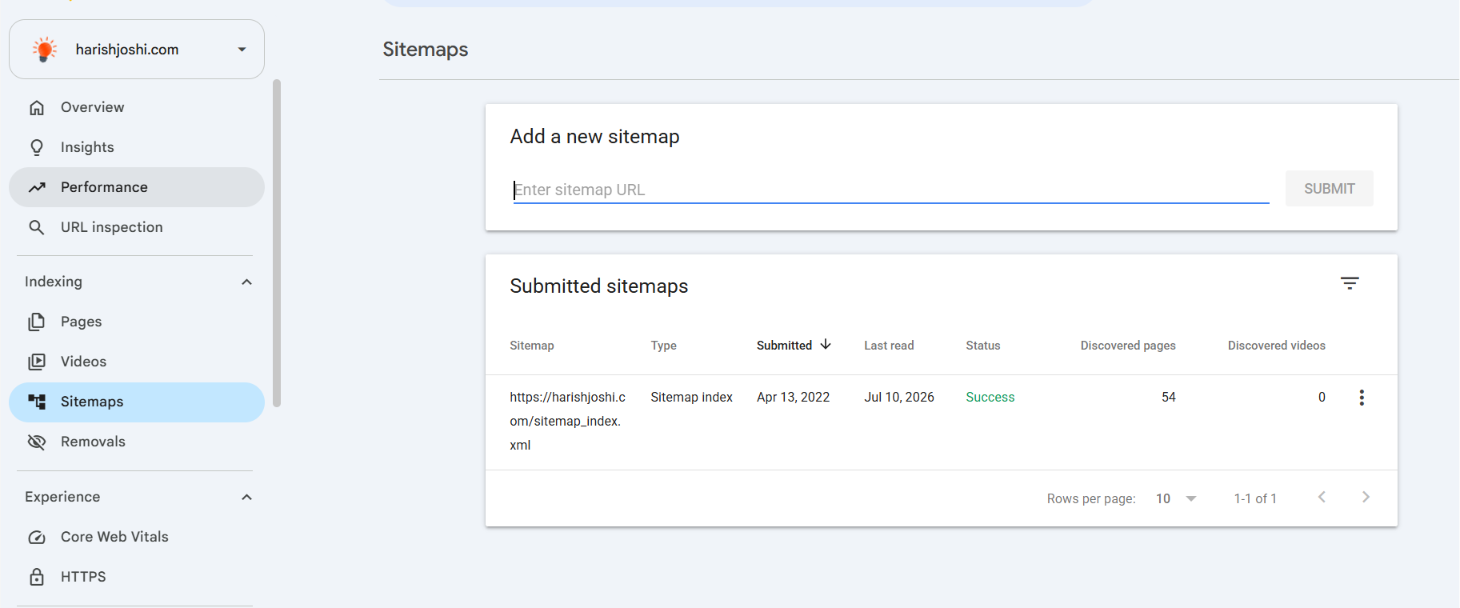
Task: Click the Submitted sitemaps heading
Action: click(599, 286)
